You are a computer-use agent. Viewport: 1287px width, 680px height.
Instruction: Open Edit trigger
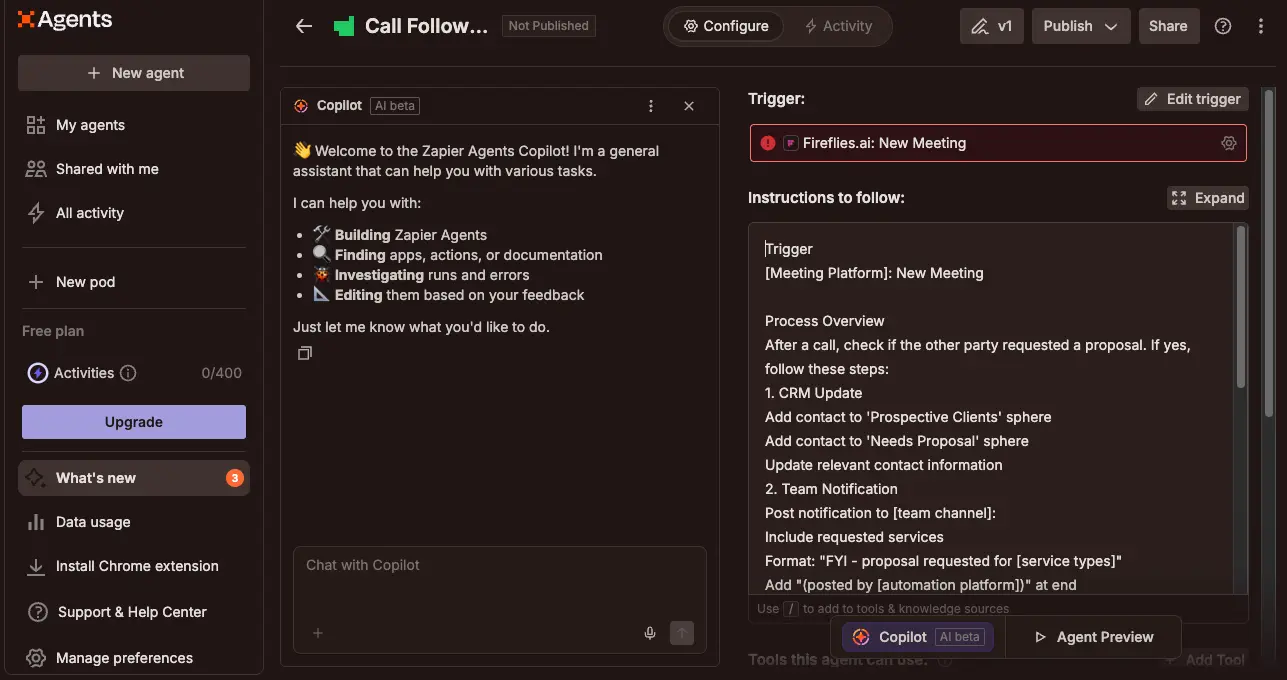coord(1192,99)
